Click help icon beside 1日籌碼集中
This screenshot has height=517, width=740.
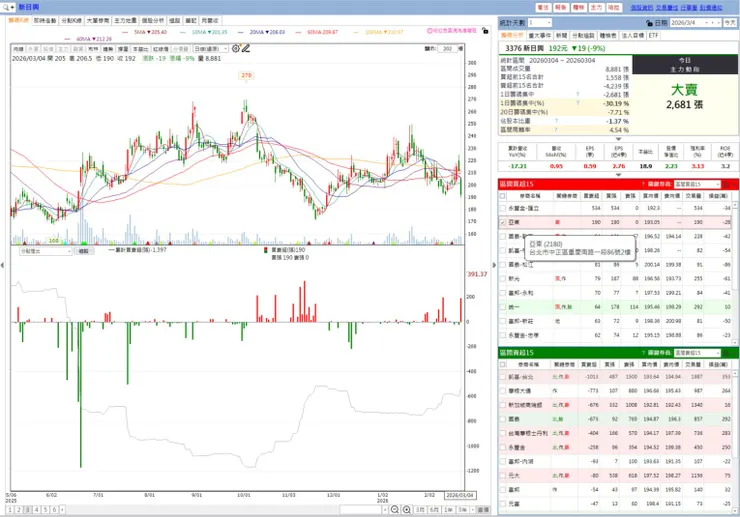578,94
